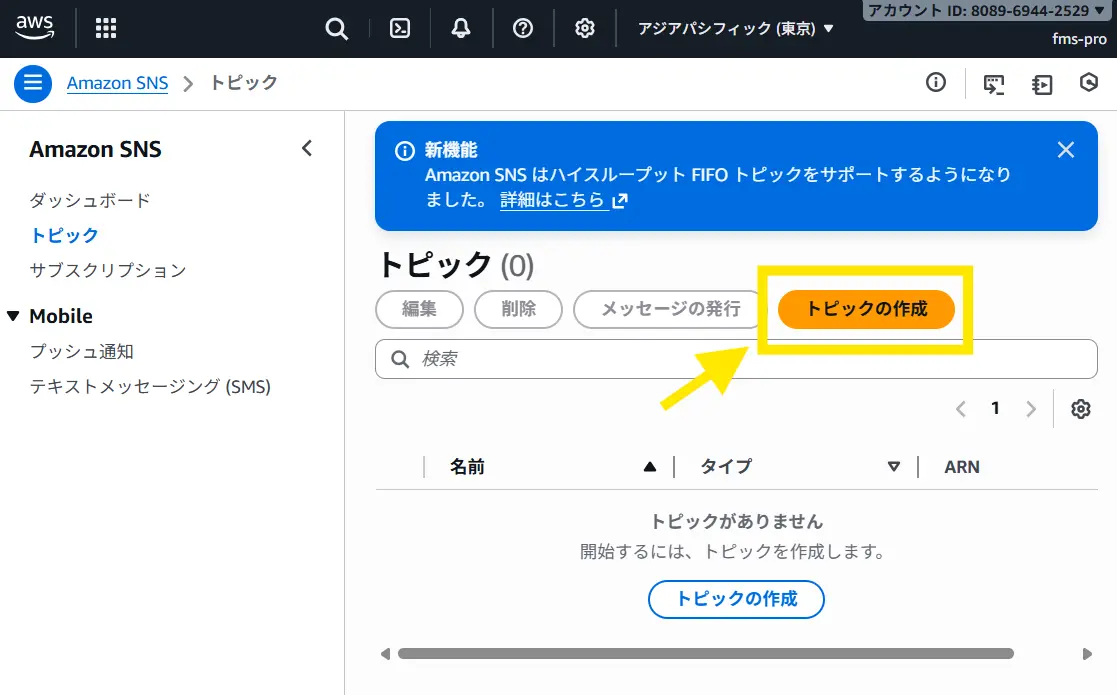The height and width of the screenshot is (695, 1117).
Task: Collapse the Mobile section in sidebar
Action: click(13, 316)
